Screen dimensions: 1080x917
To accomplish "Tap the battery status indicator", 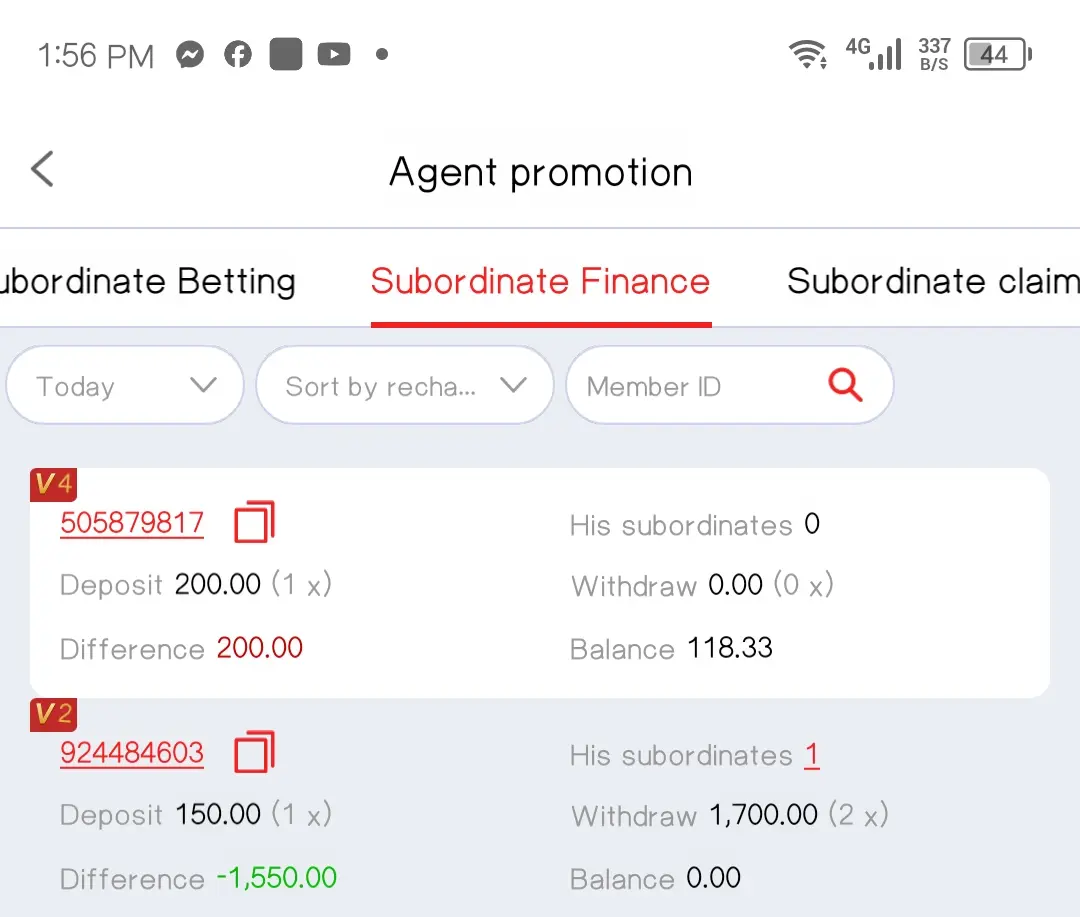I will 997,54.
